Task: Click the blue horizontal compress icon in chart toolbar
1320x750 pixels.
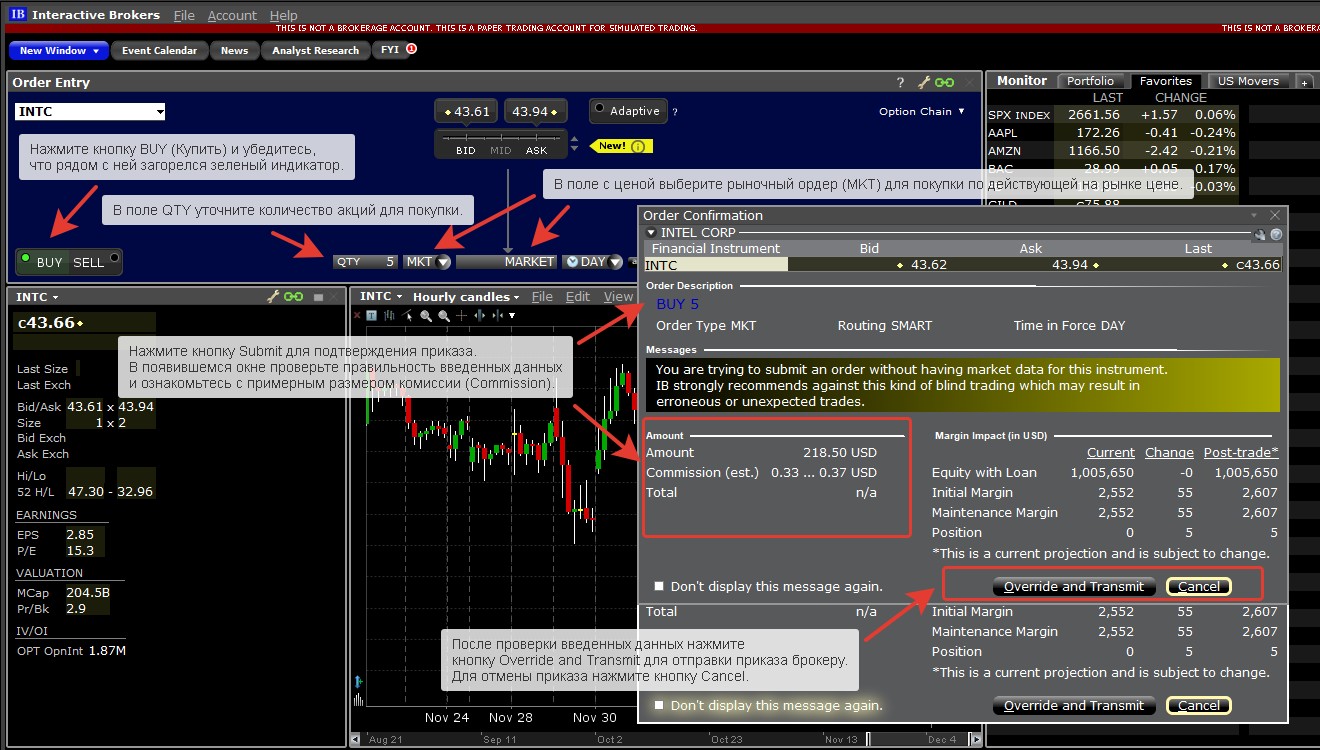Action: [x=497, y=316]
